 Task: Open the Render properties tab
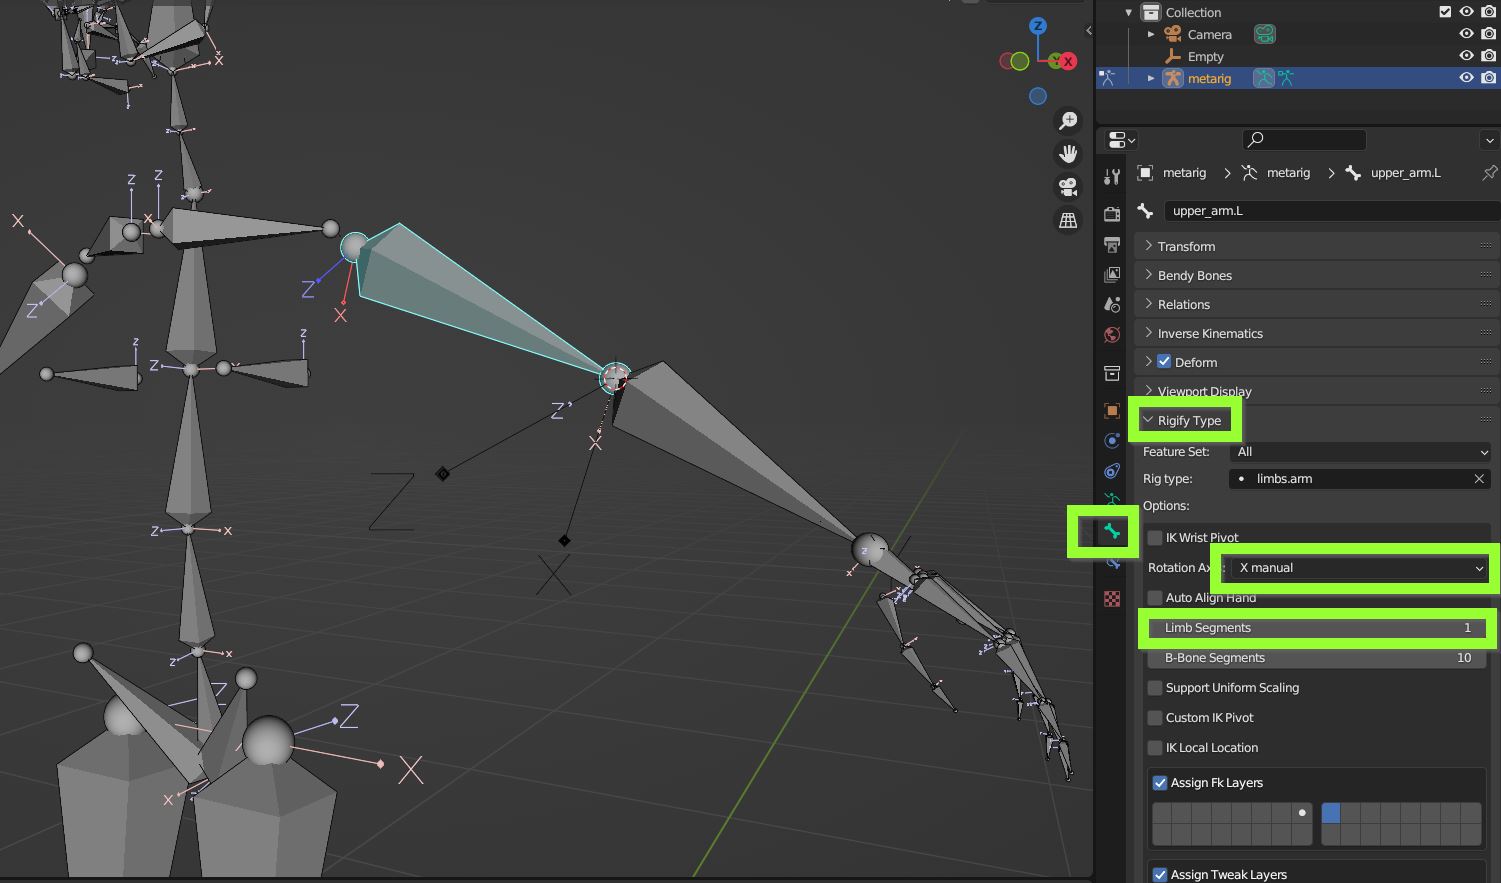coord(1112,214)
